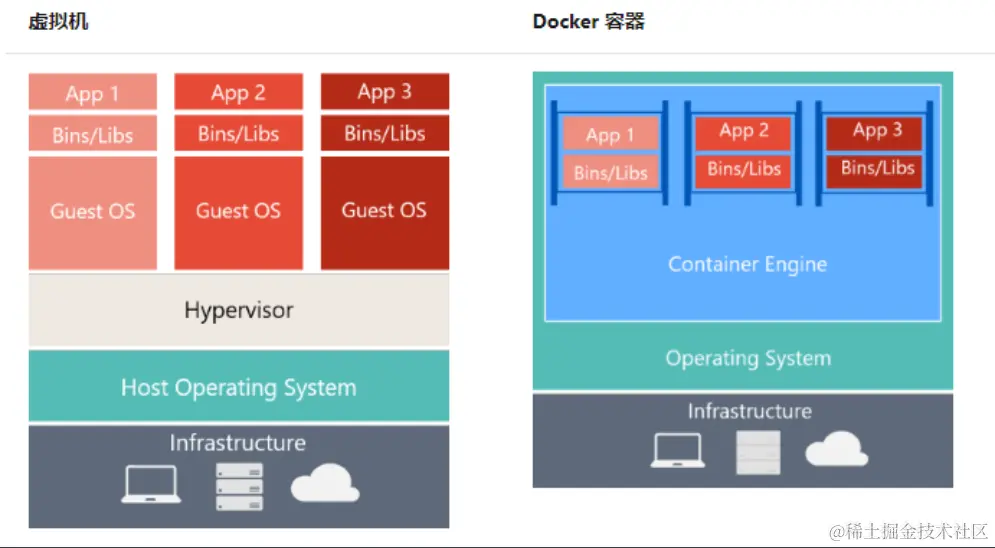This screenshot has height=548, width=995.
Task: Click App 3 block in virtual machine diagram
Action: tap(385, 92)
